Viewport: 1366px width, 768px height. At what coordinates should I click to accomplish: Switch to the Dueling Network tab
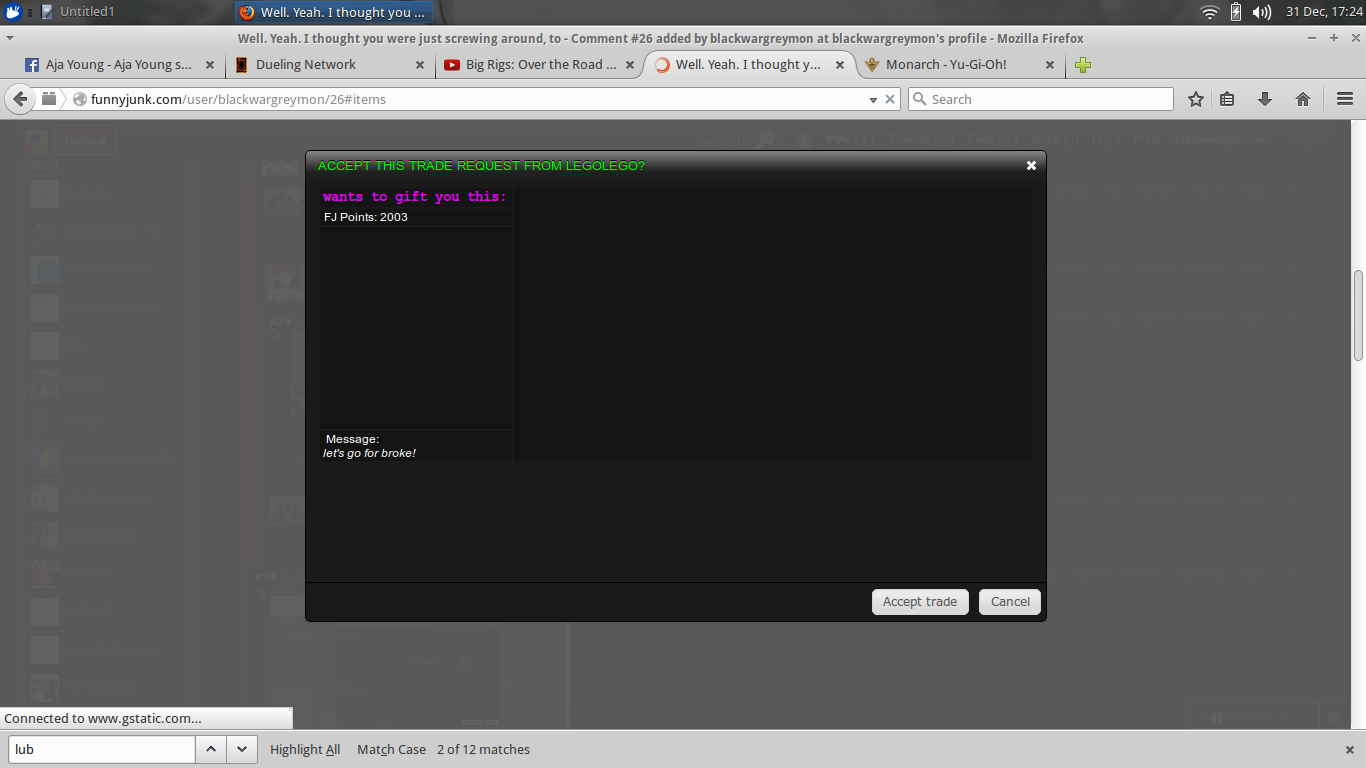[305, 65]
